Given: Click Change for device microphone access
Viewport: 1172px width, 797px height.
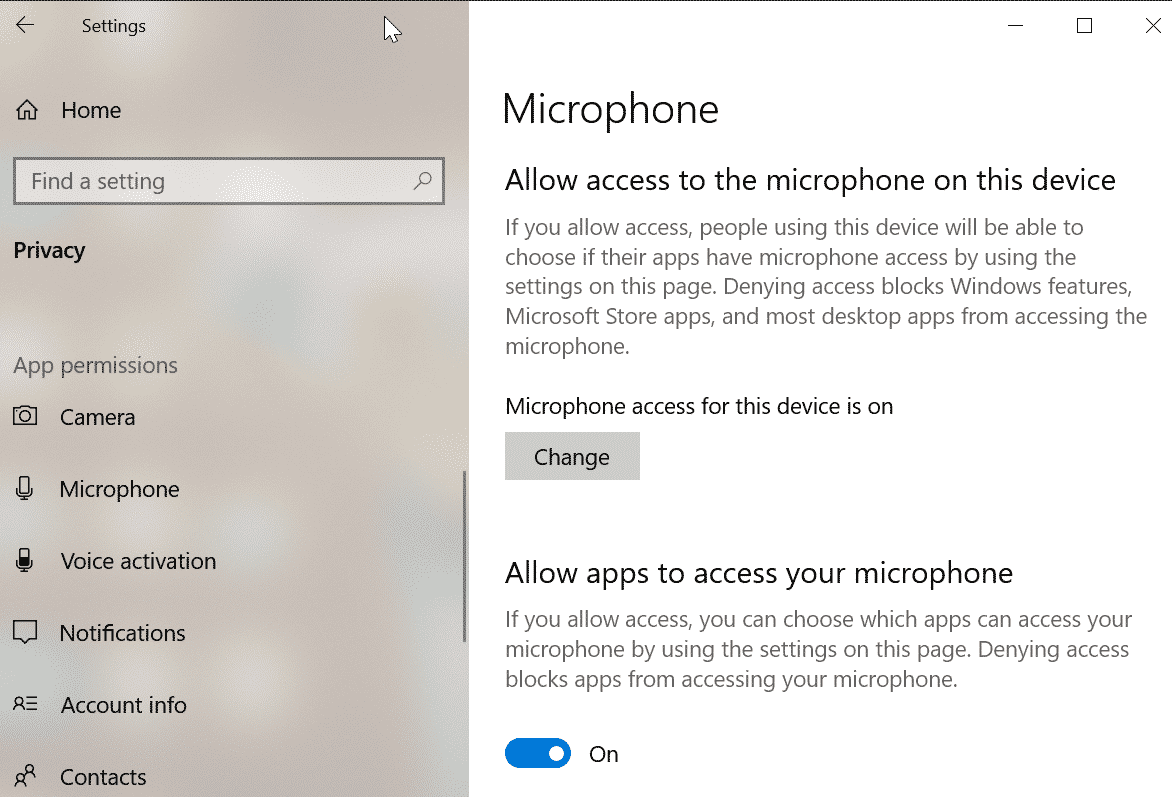Looking at the screenshot, I should tap(573, 456).
